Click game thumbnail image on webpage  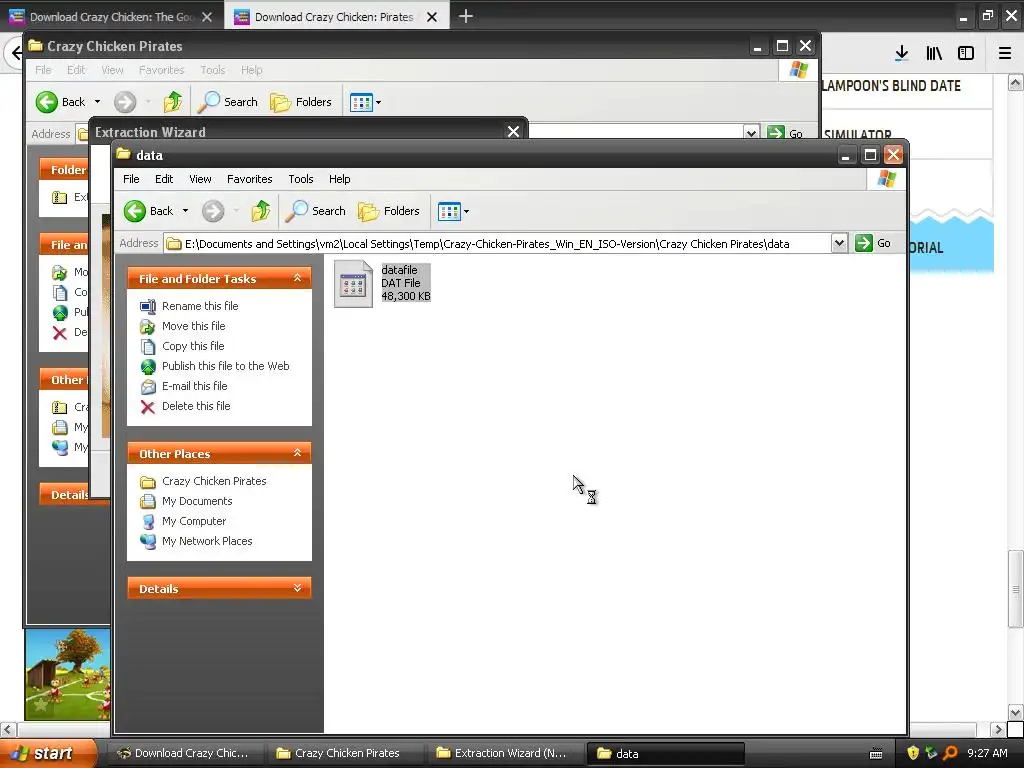[x=67, y=674]
